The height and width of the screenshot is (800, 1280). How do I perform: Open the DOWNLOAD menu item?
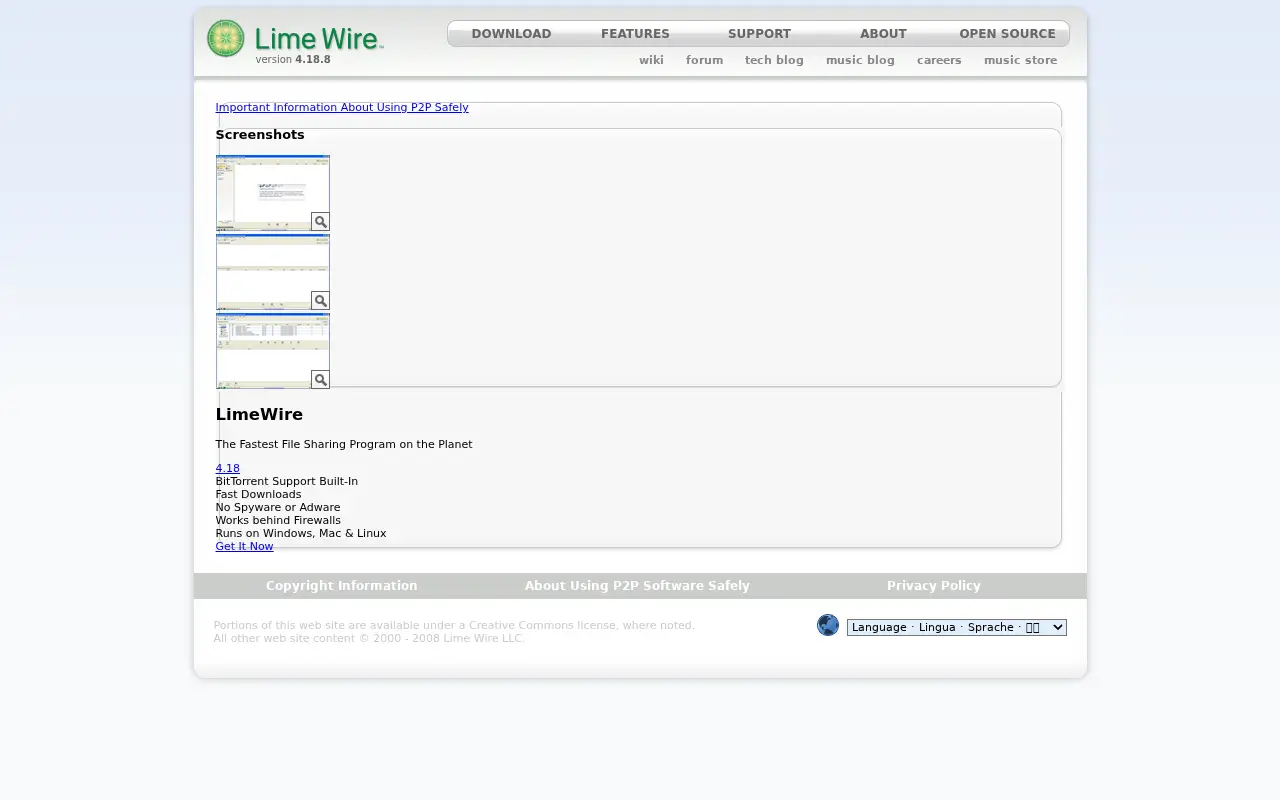coord(511,34)
